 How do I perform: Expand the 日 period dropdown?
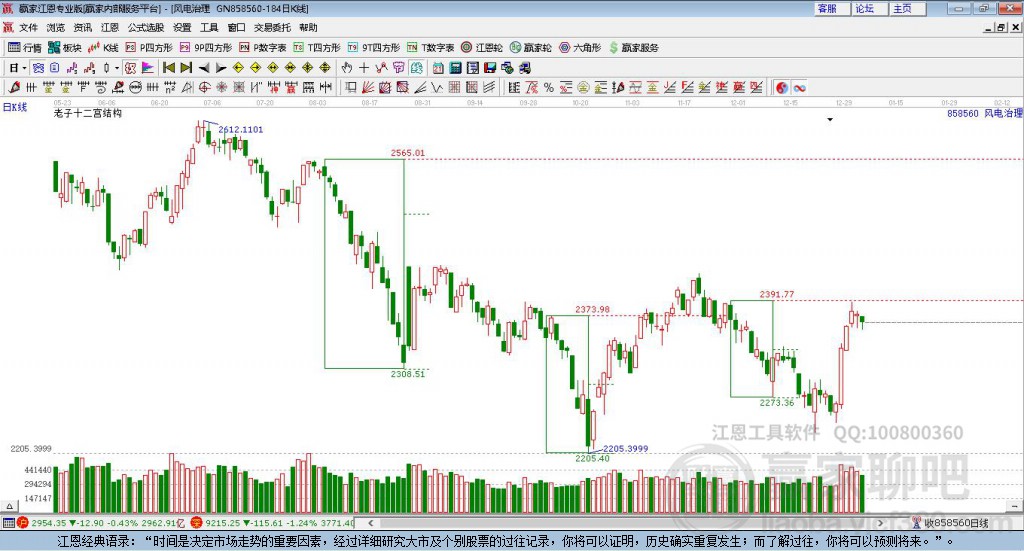point(24,68)
